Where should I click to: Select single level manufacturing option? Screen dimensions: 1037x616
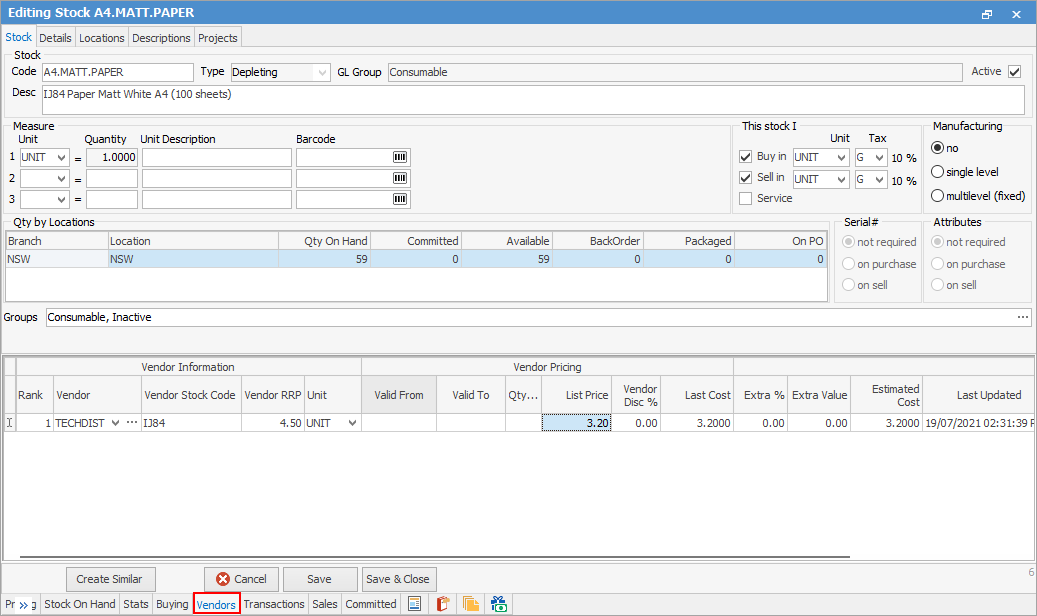click(x=938, y=172)
